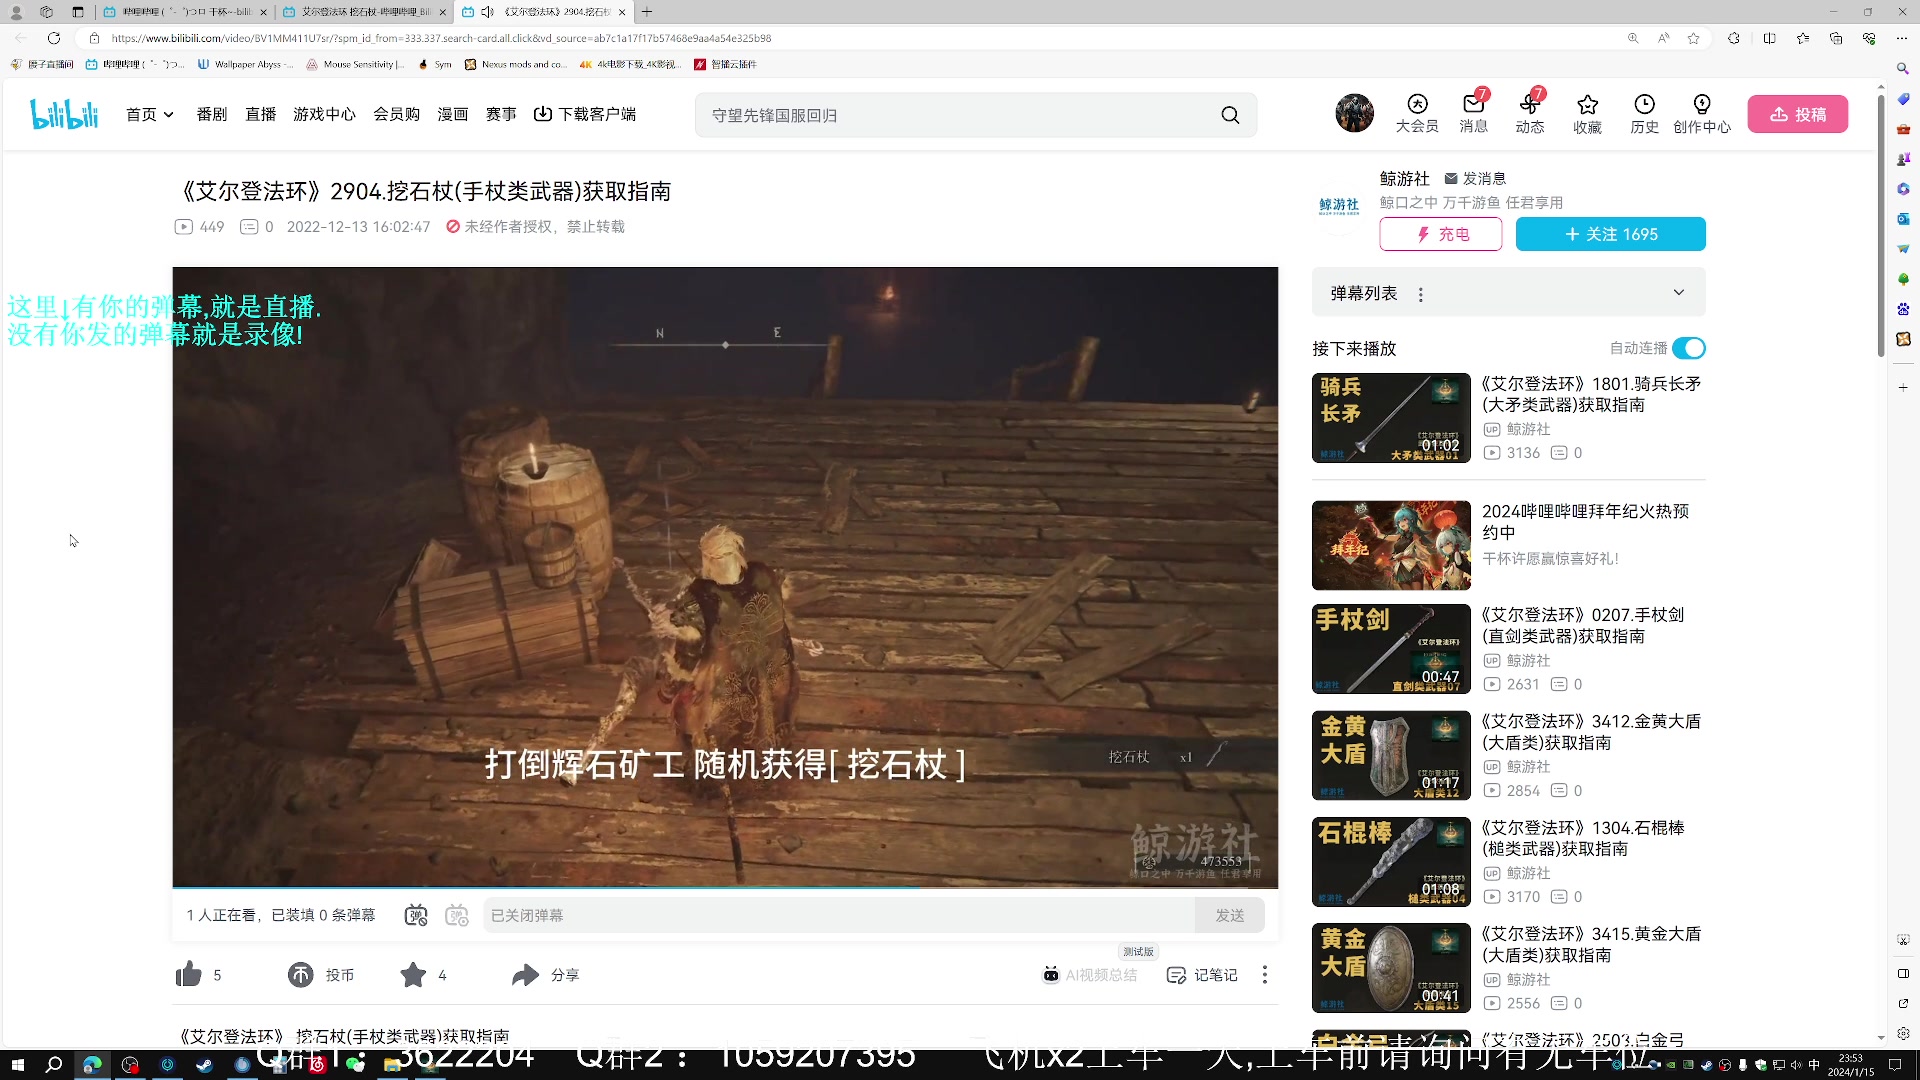Screen dimensions: 1920x1080
Task: Open the user avatar profile
Action: (1354, 113)
